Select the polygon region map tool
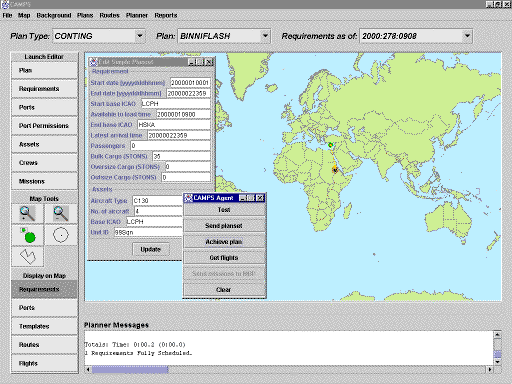This screenshot has height=384, width=512. (27, 256)
